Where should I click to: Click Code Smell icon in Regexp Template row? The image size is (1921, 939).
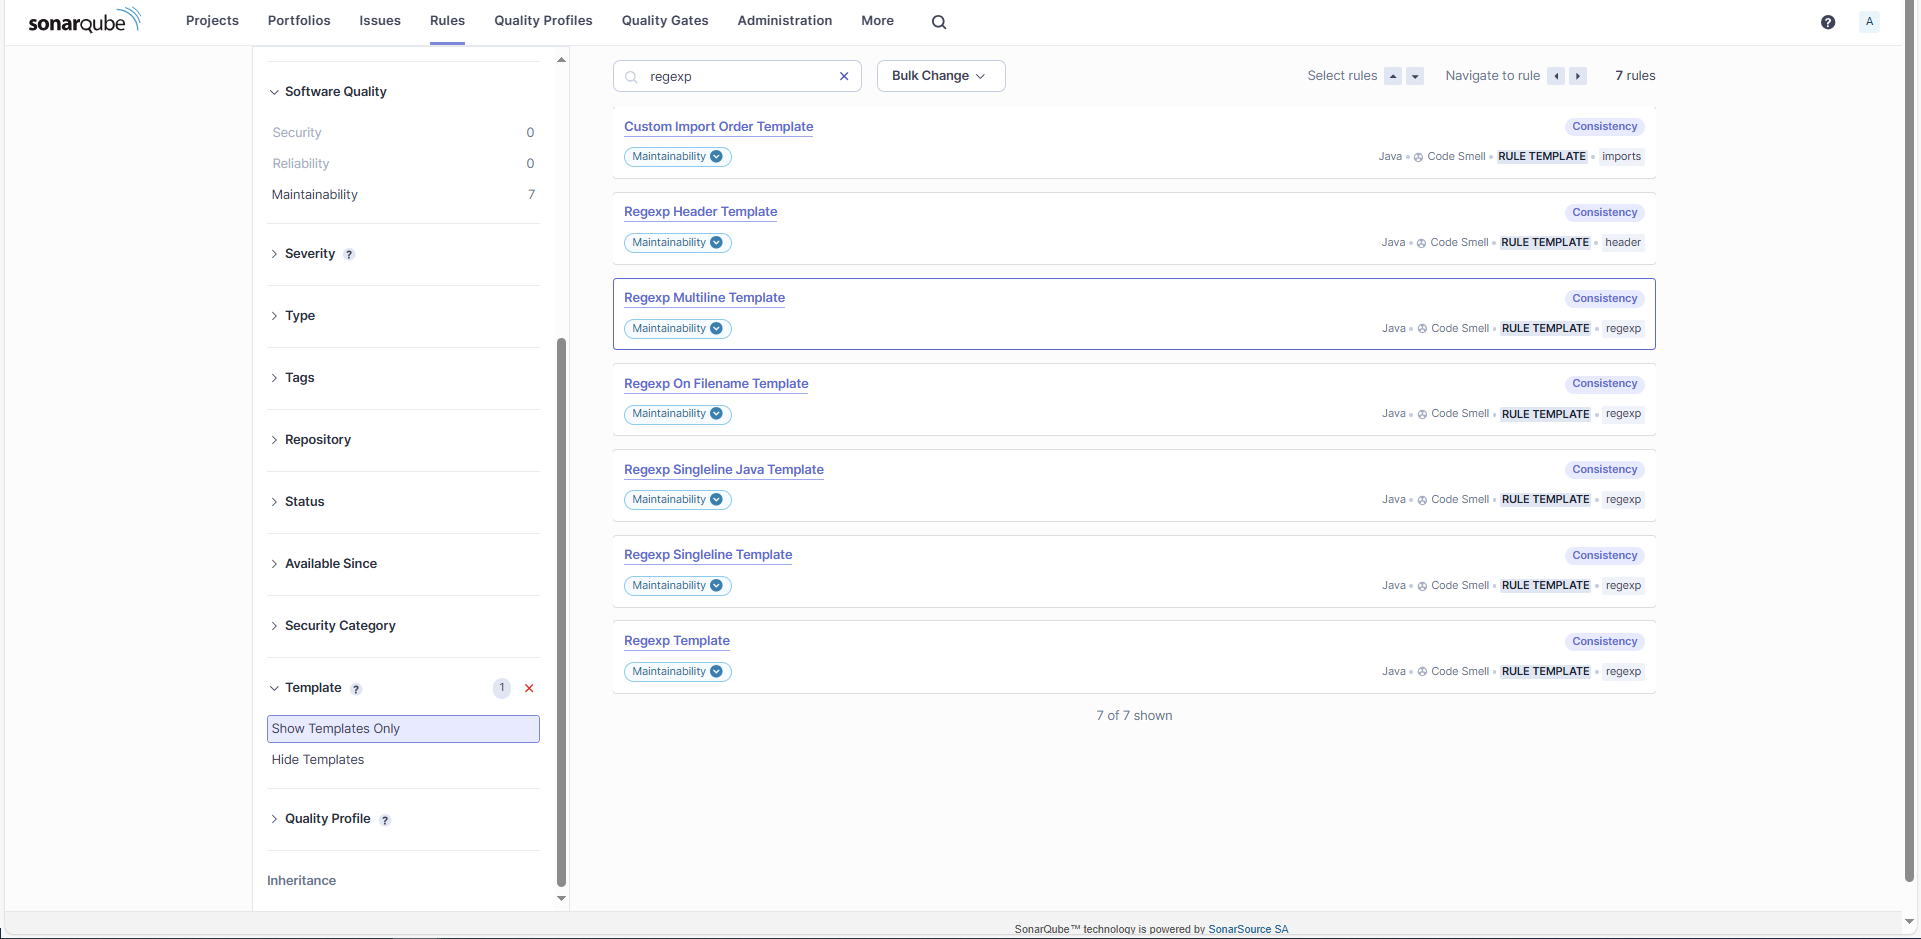point(1422,672)
